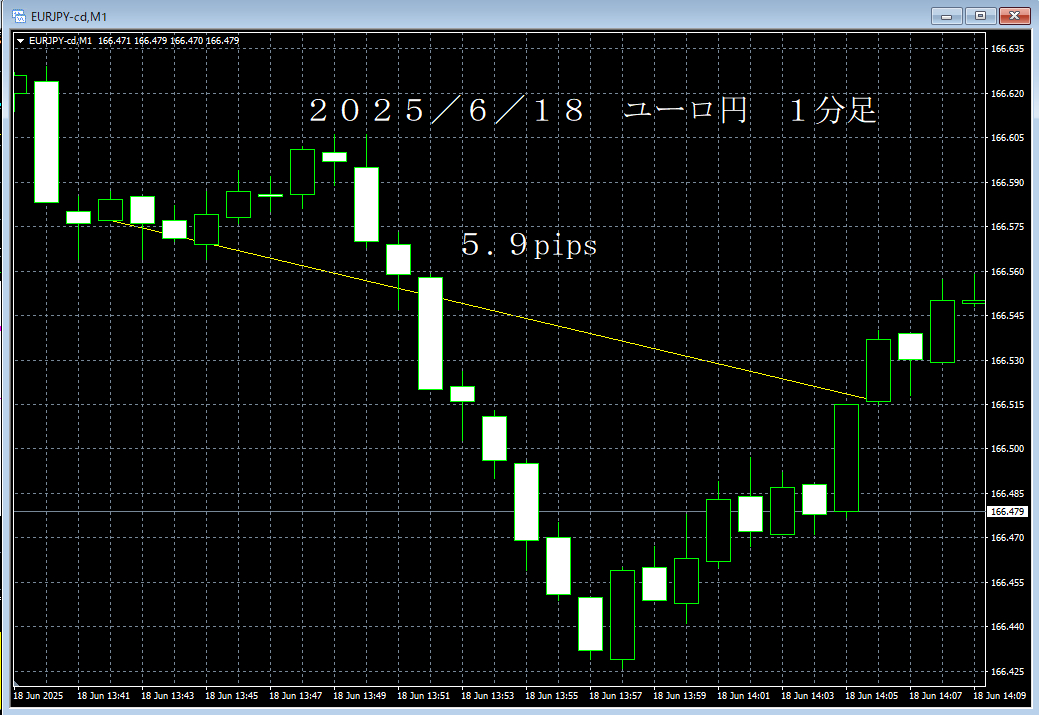Viewport: 1039px width, 715px height.
Task: Click the 18 Jun 13:53 time label
Action: [x=488, y=696]
